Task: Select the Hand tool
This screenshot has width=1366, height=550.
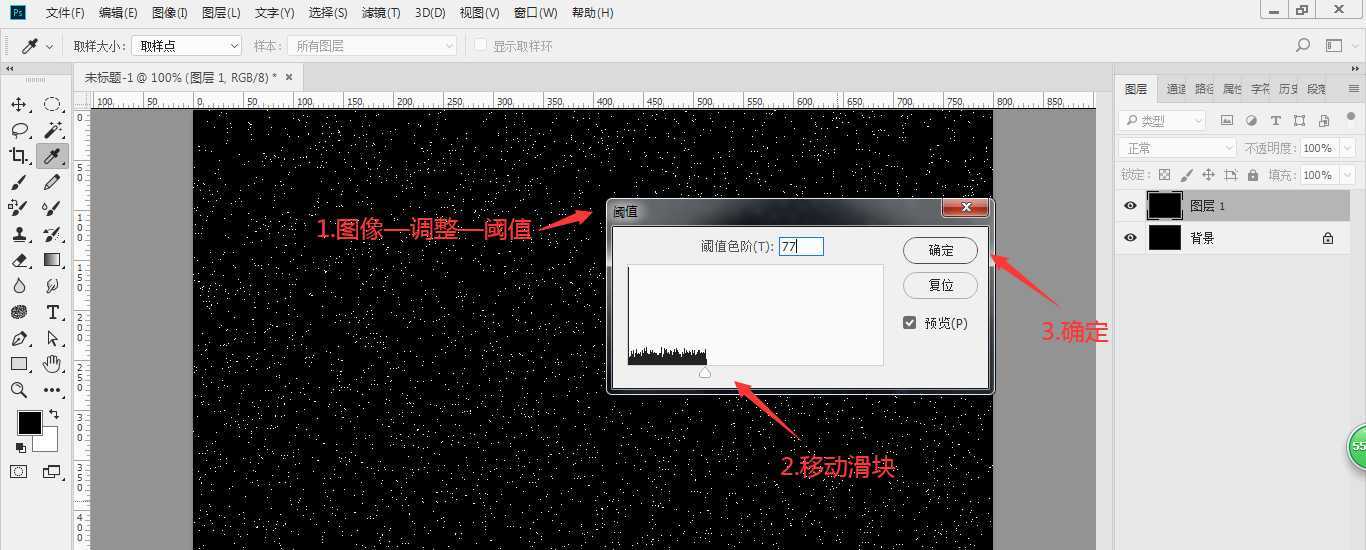Action: 52,364
